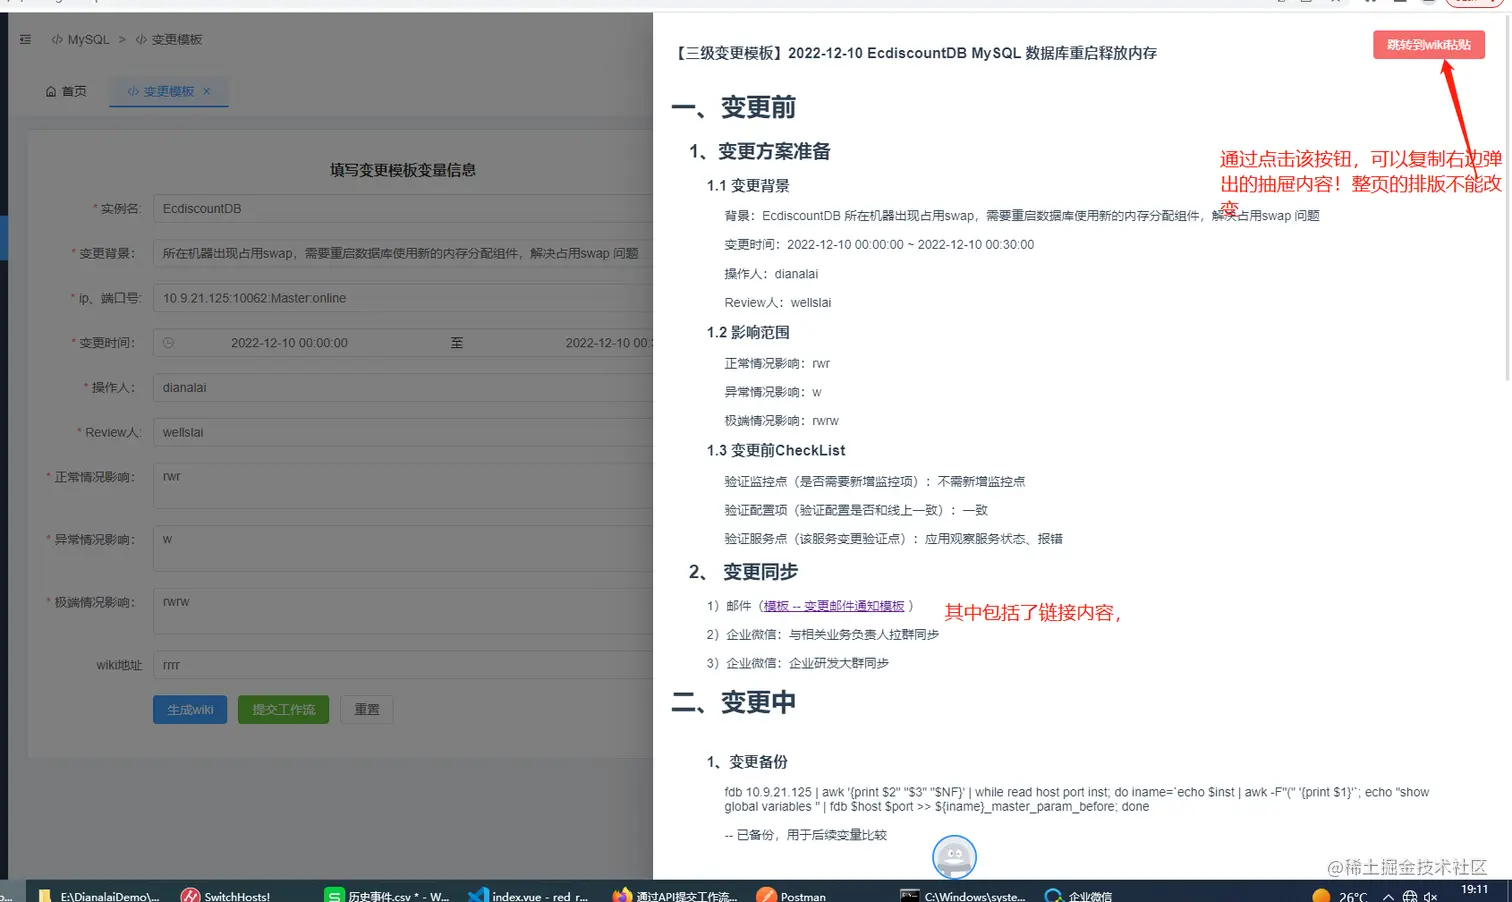This screenshot has width=1512, height=902.
Task: Click the volume icon in system tray
Action: pyautogui.click(x=1431, y=895)
